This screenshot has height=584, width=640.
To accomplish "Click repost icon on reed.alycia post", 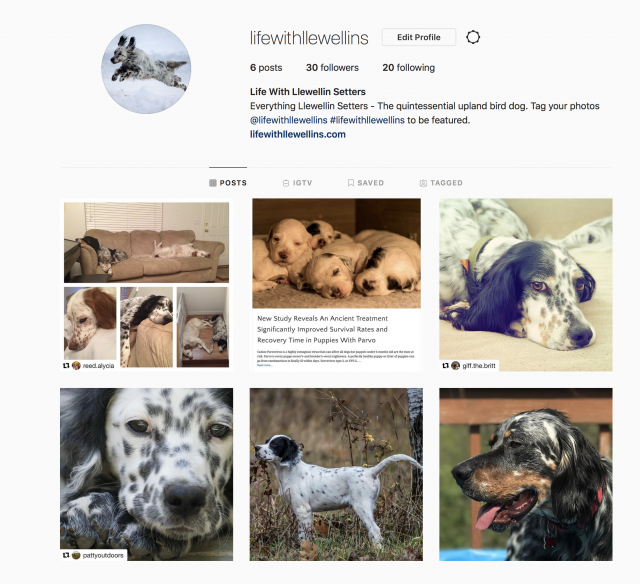I will coord(66,366).
